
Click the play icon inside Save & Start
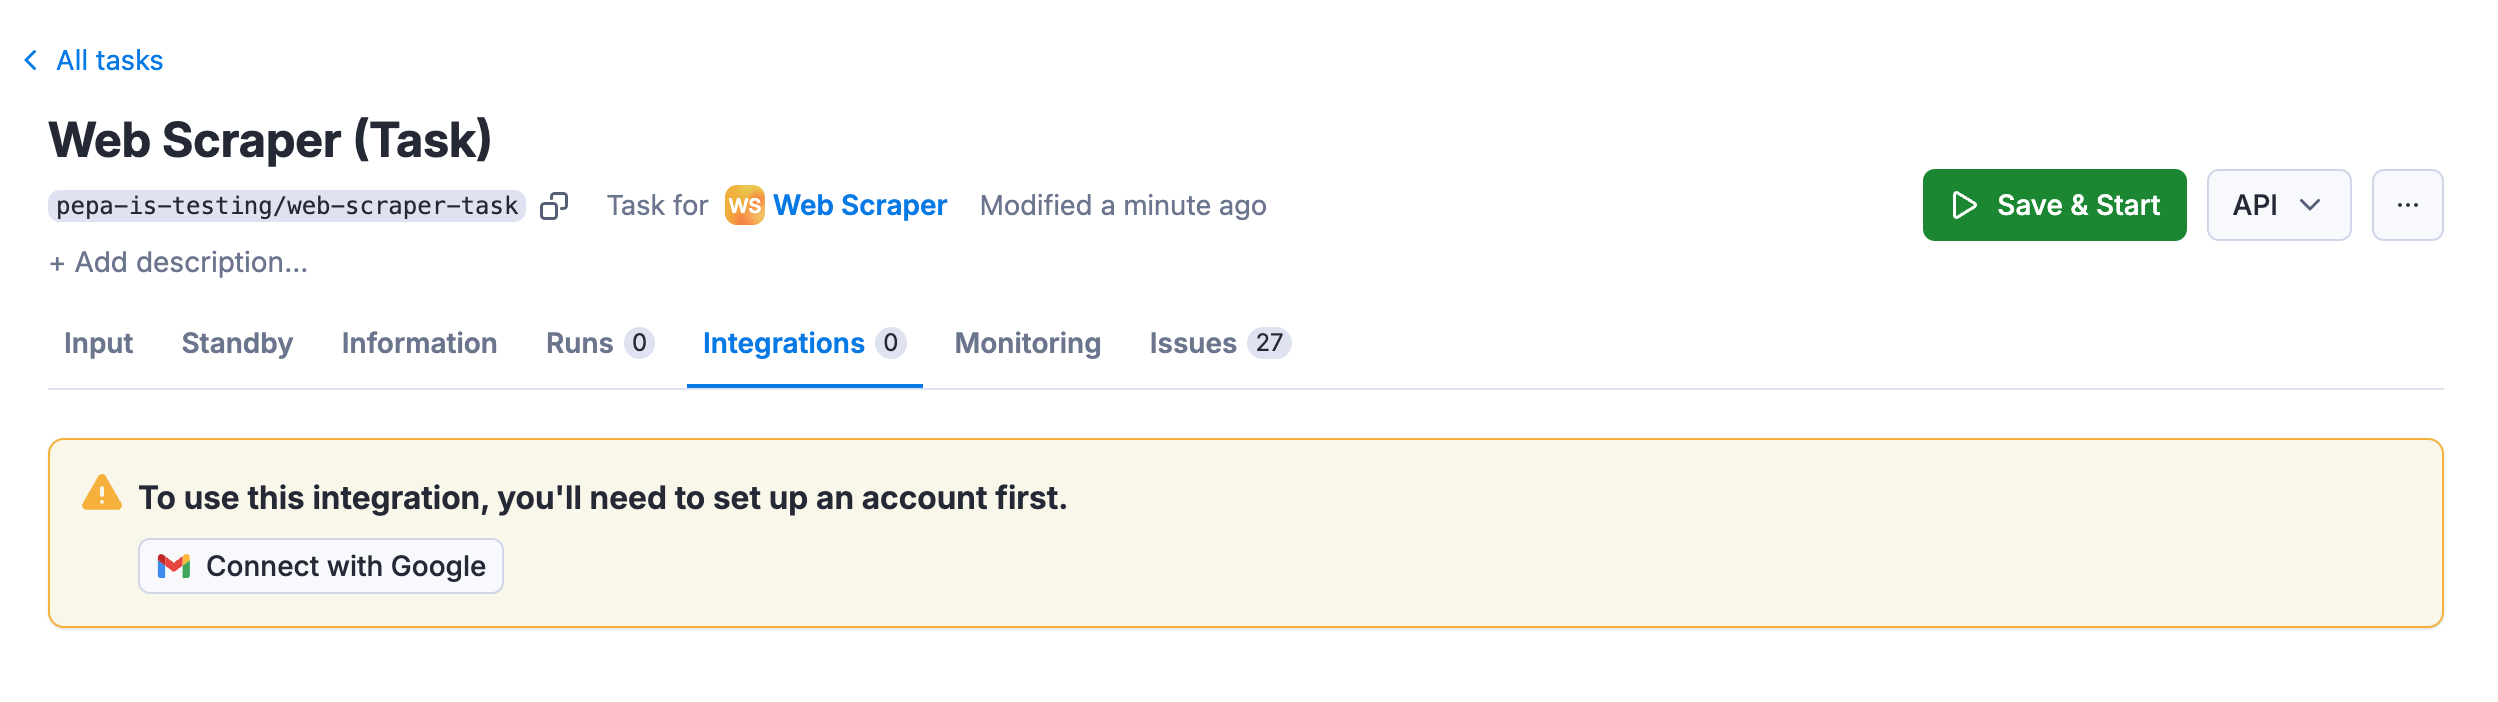tap(1964, 205)
